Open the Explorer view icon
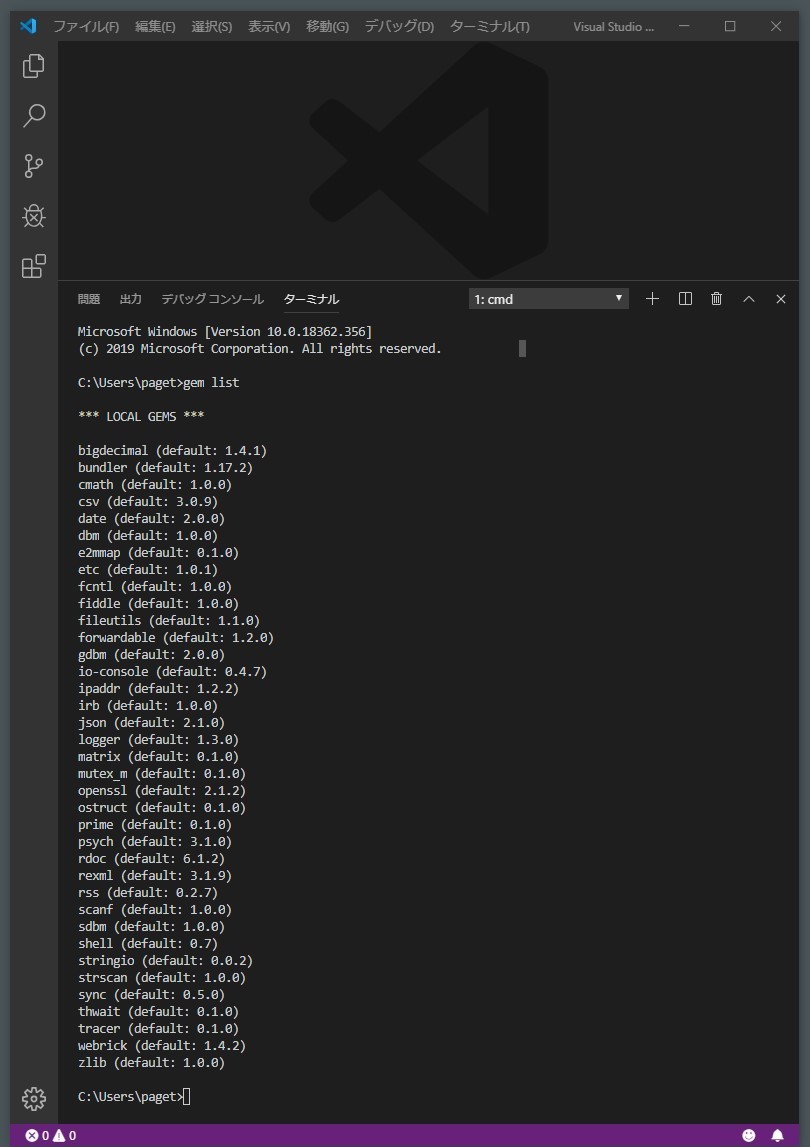This screenshot has height=1147, width=810. [34, 66]
